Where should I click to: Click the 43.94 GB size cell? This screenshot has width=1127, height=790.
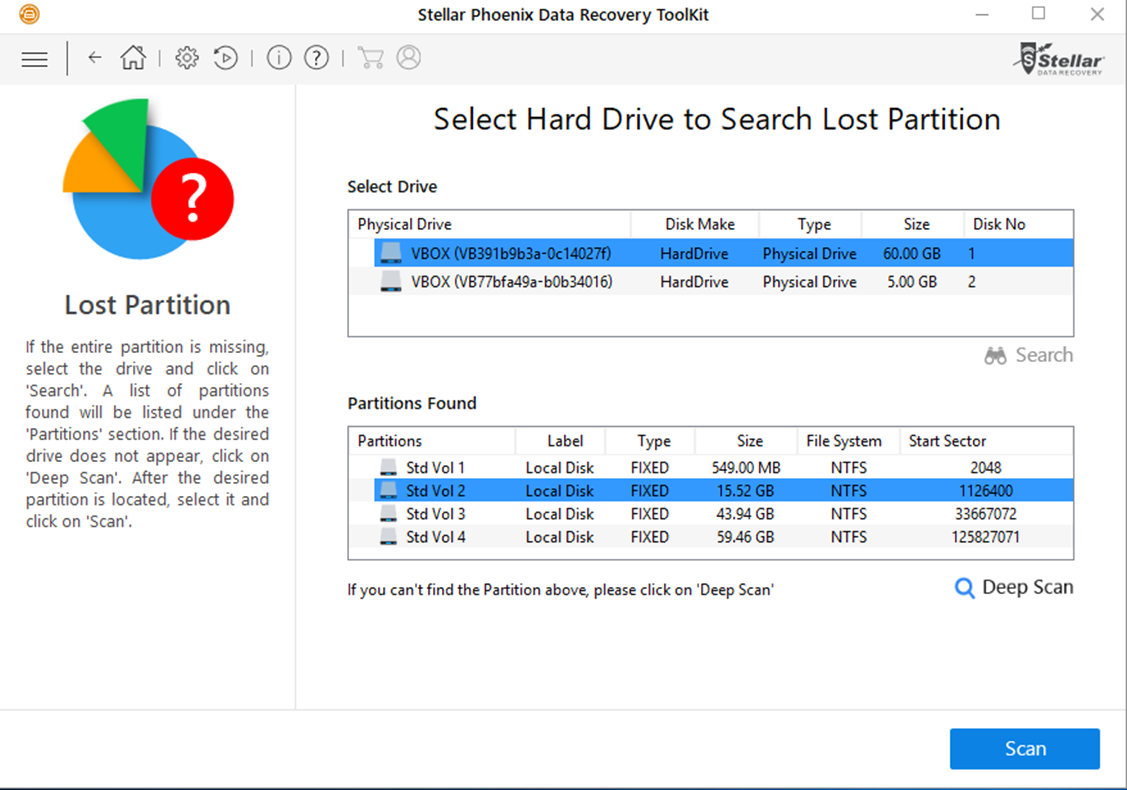(x=745, y=513)
